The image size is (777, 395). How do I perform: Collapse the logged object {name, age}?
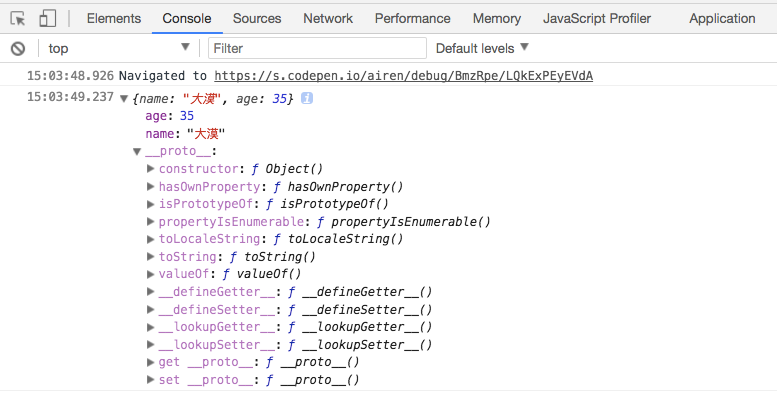point(124,99)
